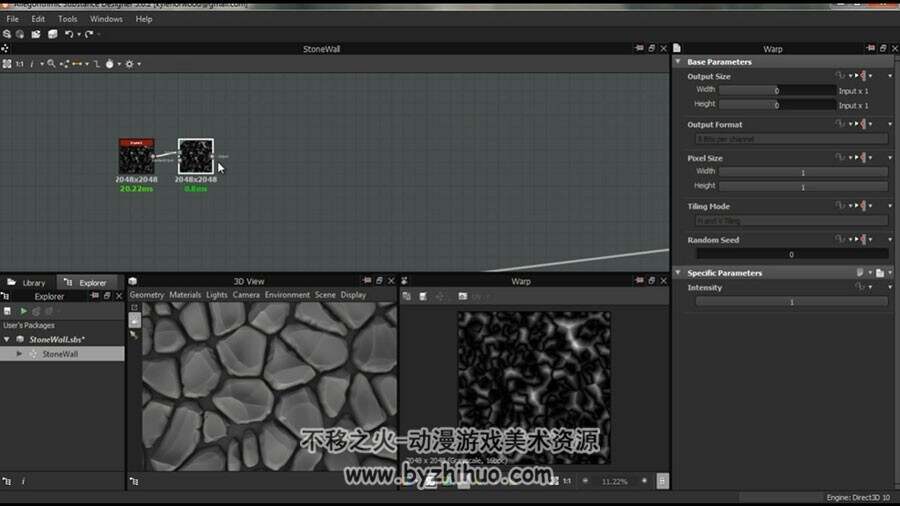Open the undo history dropdown arrow
The height and width of the screenshot is (506, 900).
[79, 34]
